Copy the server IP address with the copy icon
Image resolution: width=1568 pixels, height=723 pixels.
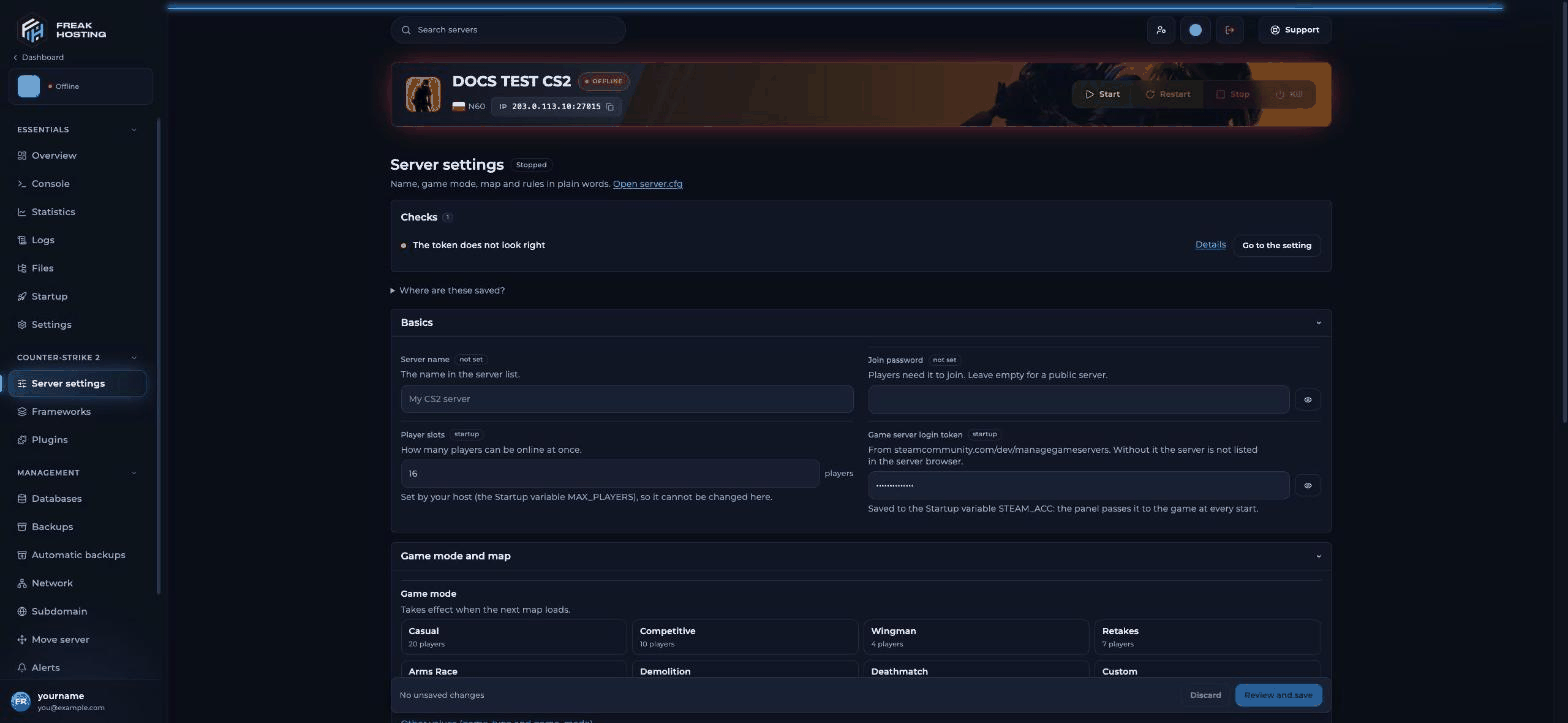[610, 106]
